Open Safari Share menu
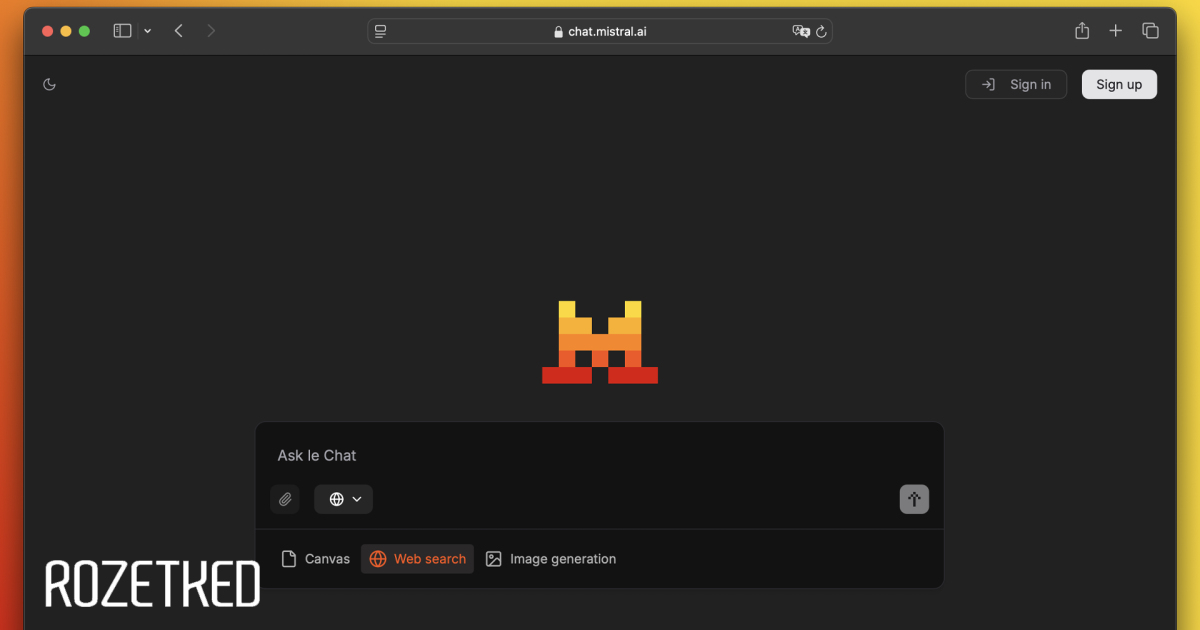The image size is (1200, 630). [x=1082, y=31]
